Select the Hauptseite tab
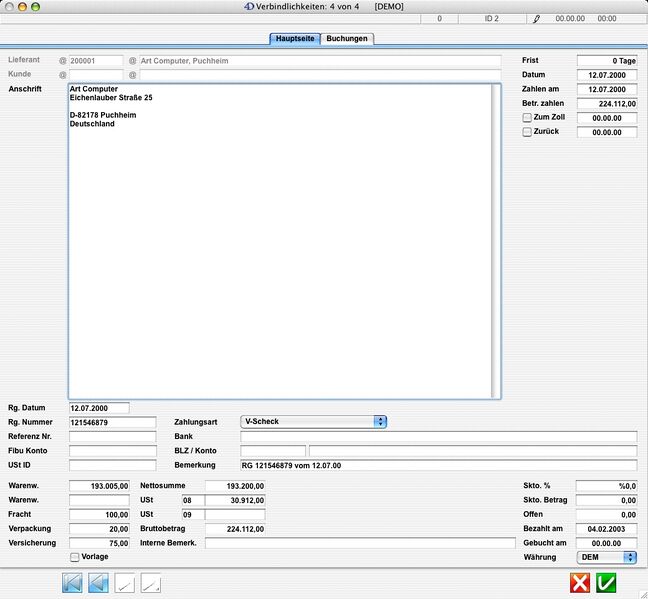This screenshot has width=648, height=599. [295, 39]
